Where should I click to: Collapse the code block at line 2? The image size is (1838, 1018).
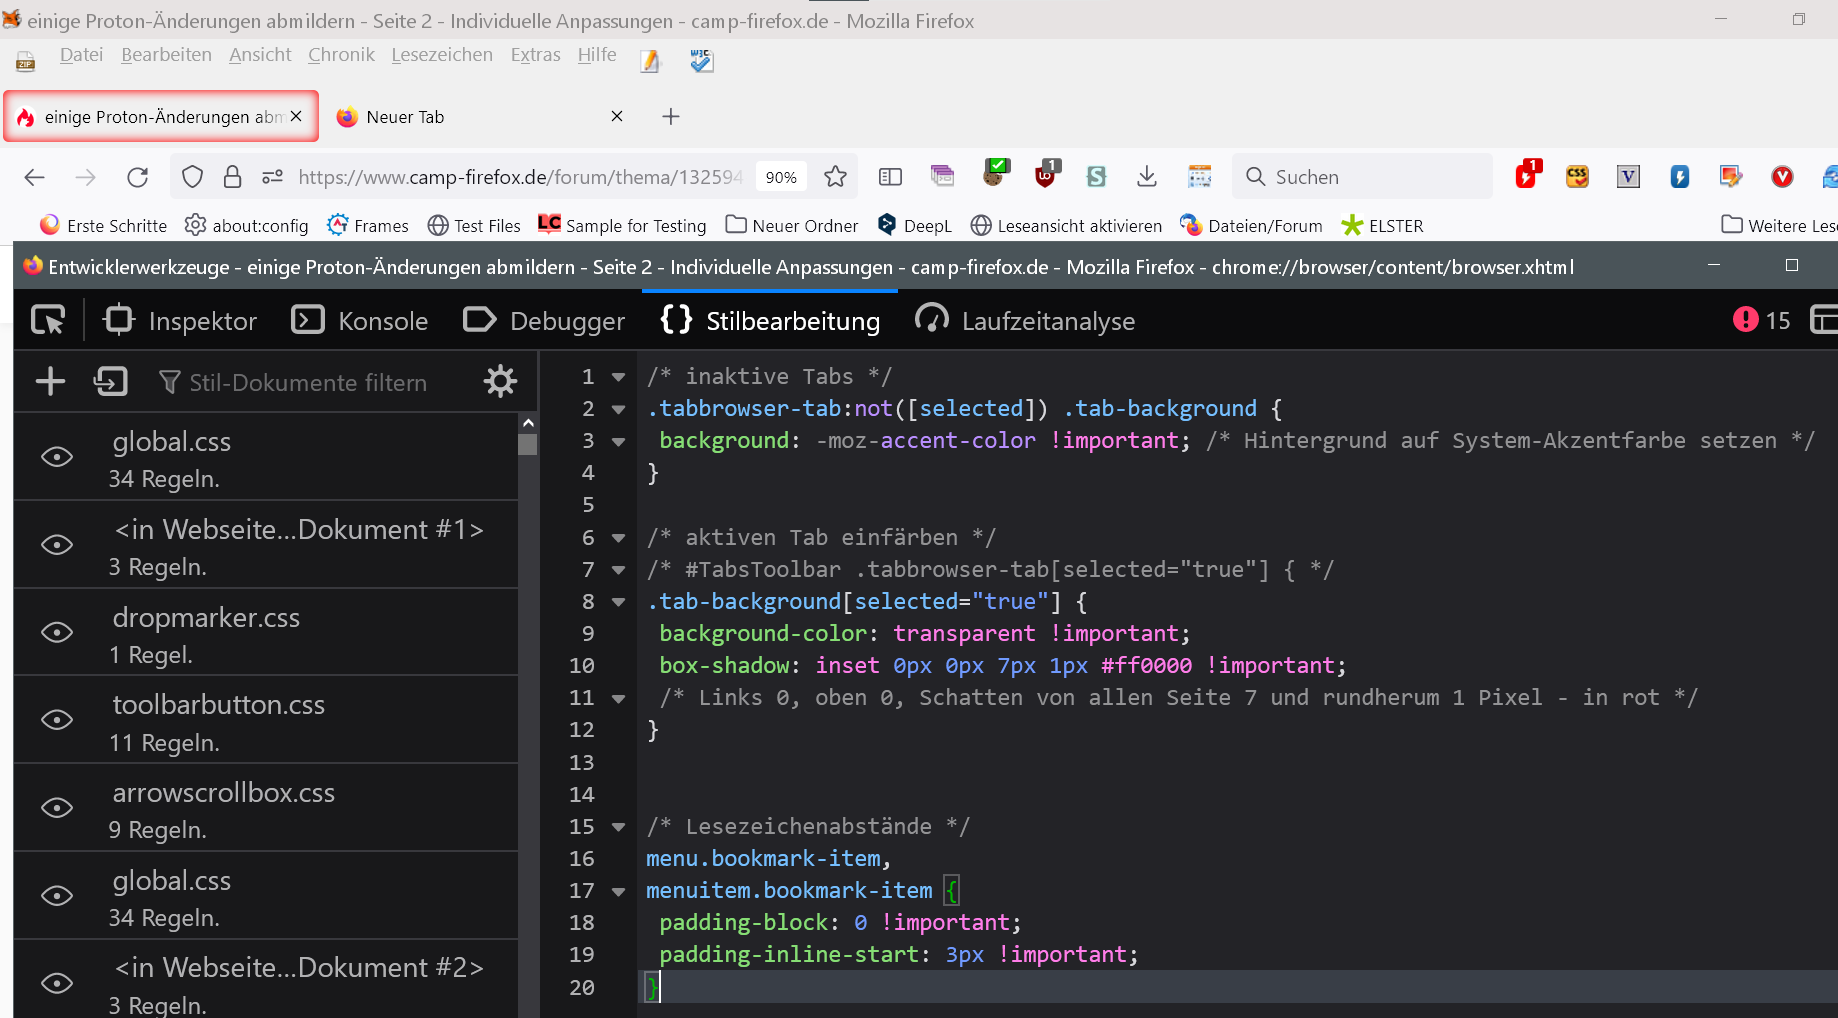point(619,409)
